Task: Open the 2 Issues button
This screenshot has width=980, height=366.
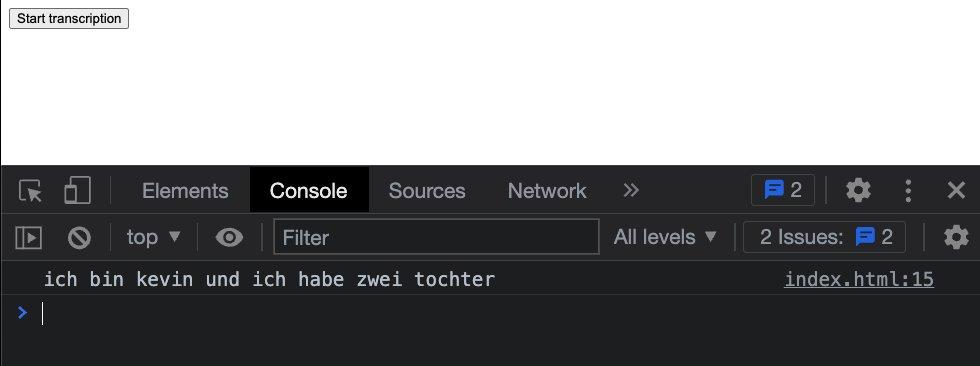Action: click(824, 237)
